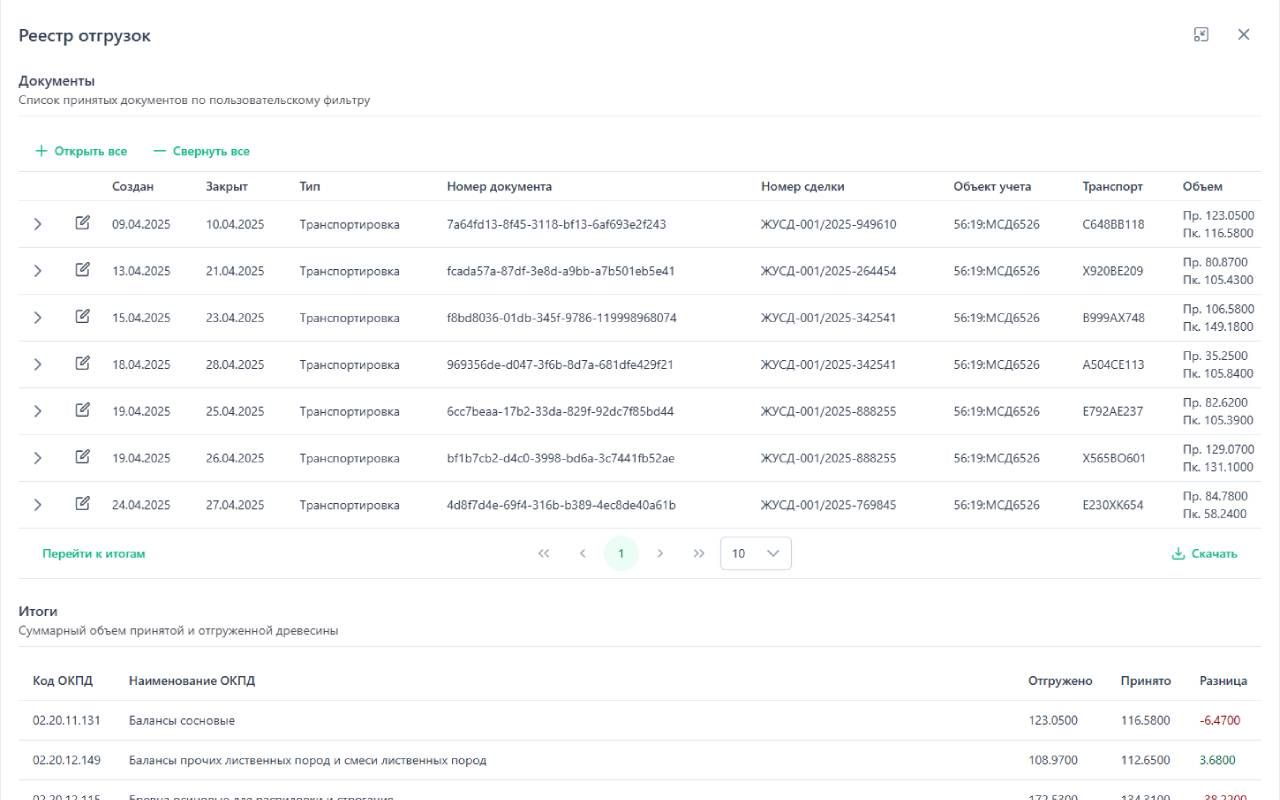
Task: Go to the next page arrow
Action: (660, 553)
